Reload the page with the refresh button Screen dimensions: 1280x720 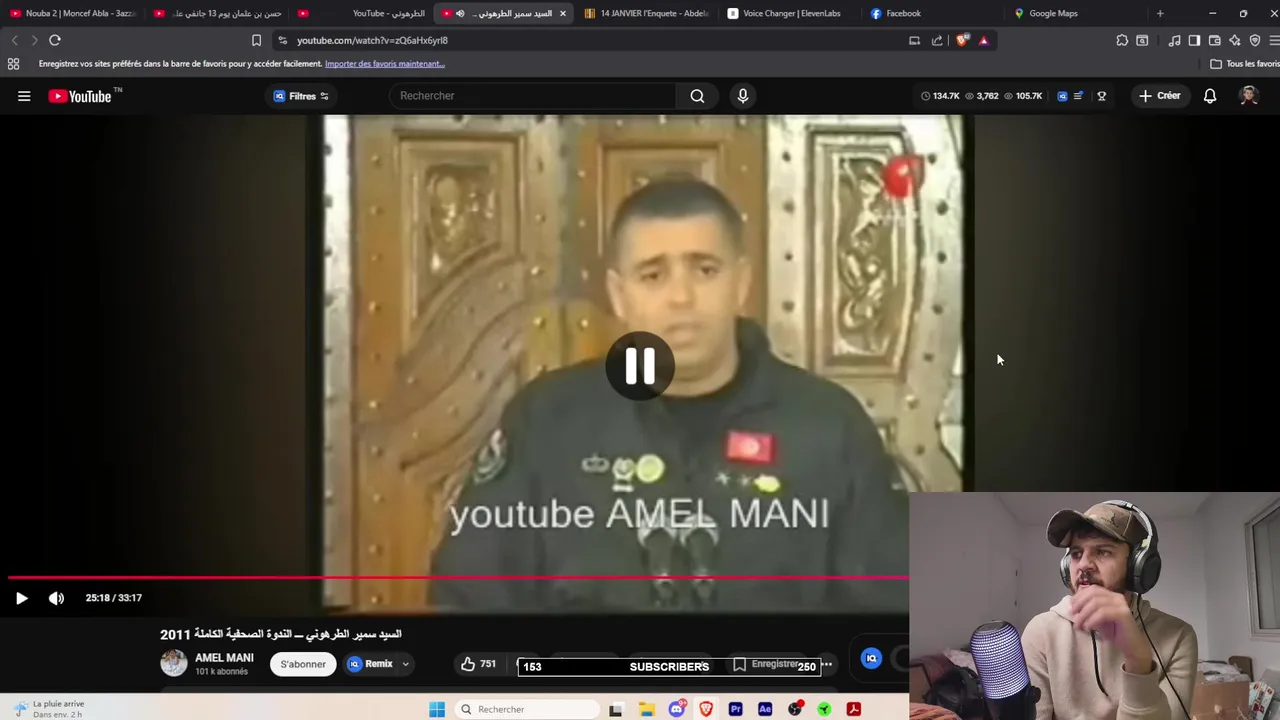[55, 40]
